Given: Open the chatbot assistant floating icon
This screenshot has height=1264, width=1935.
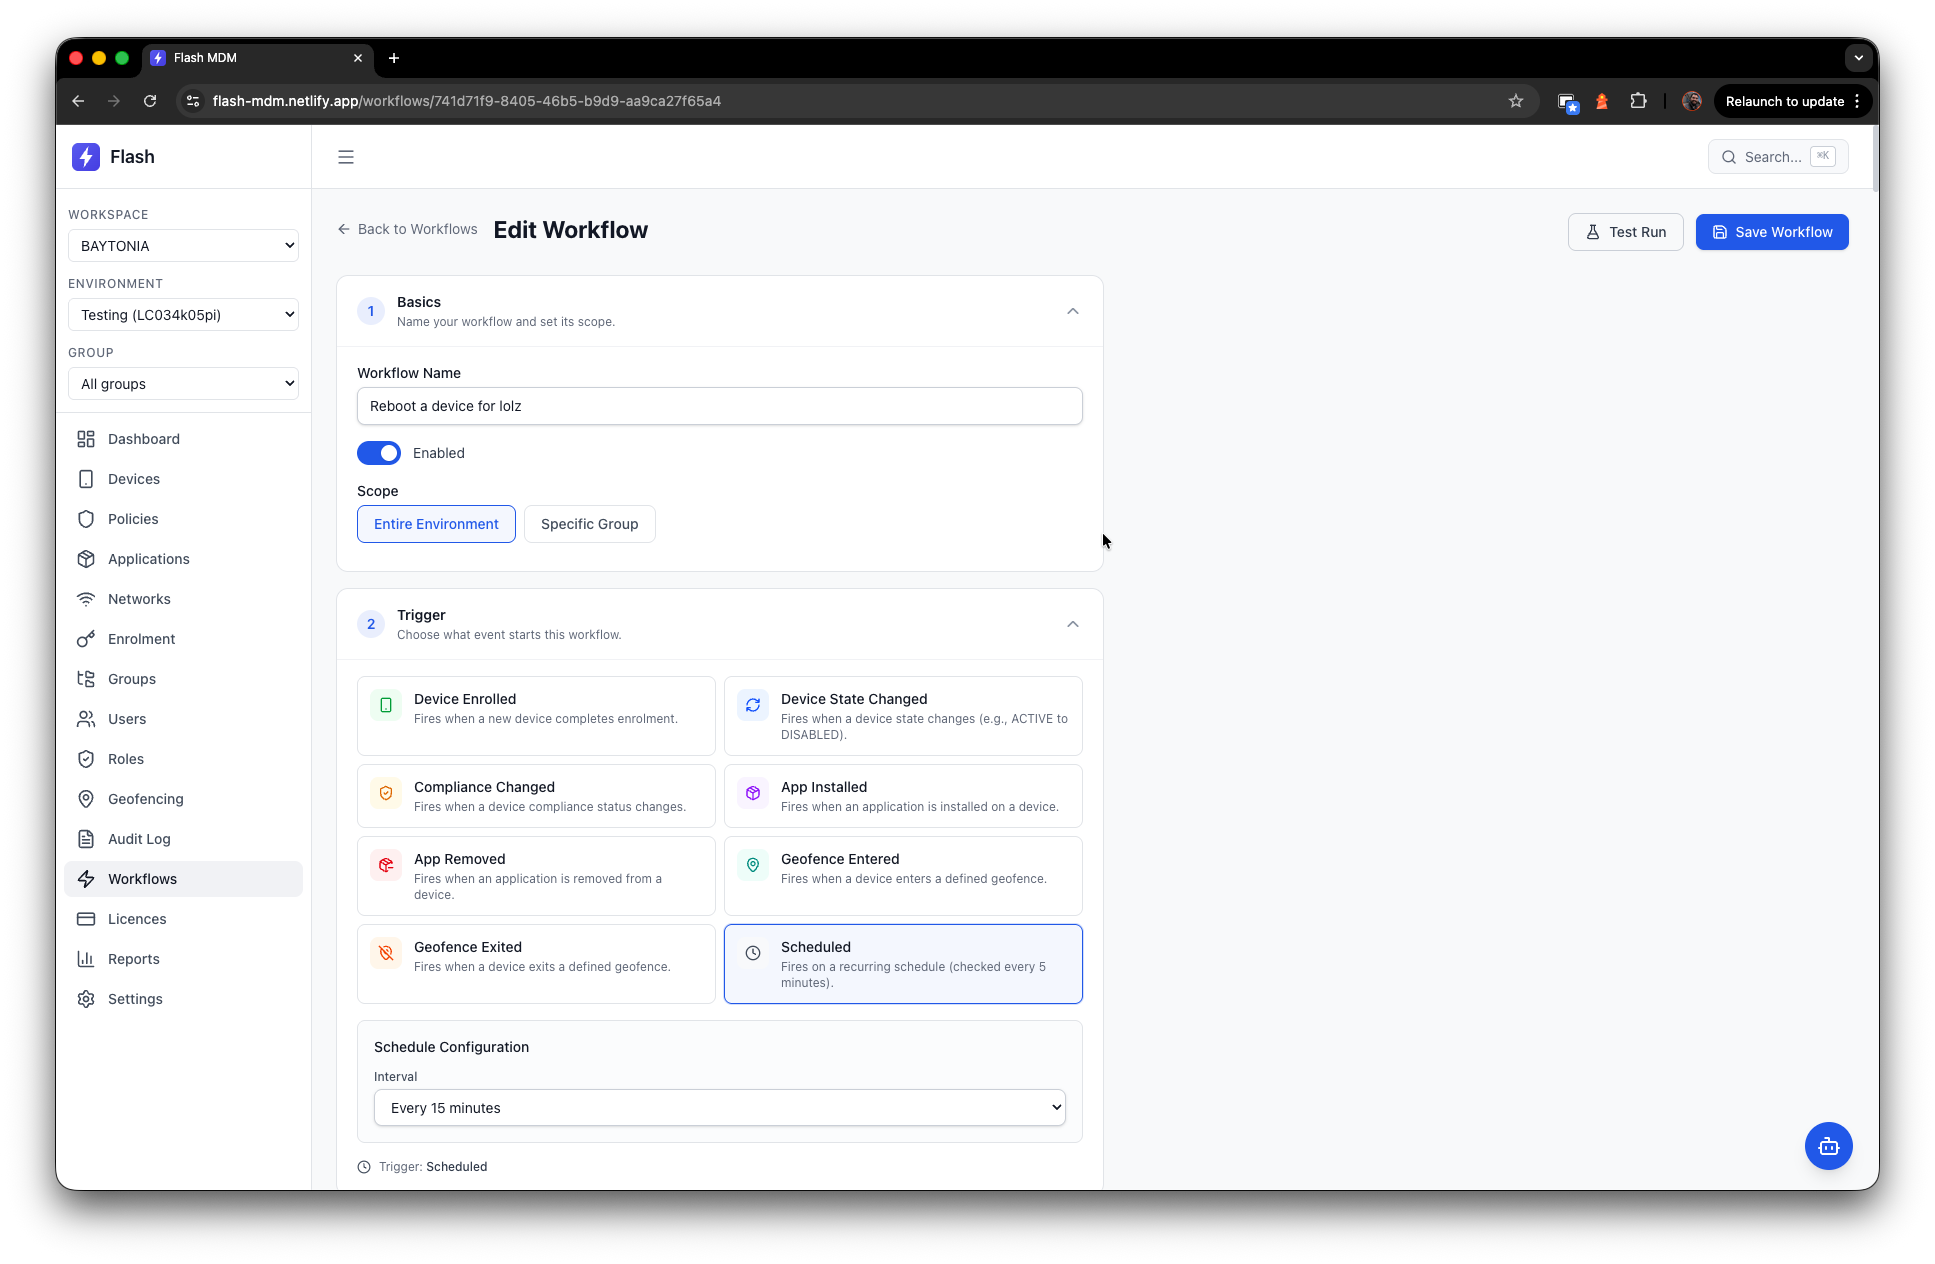Looking at the screenshot, I should click(1828, 1146).
